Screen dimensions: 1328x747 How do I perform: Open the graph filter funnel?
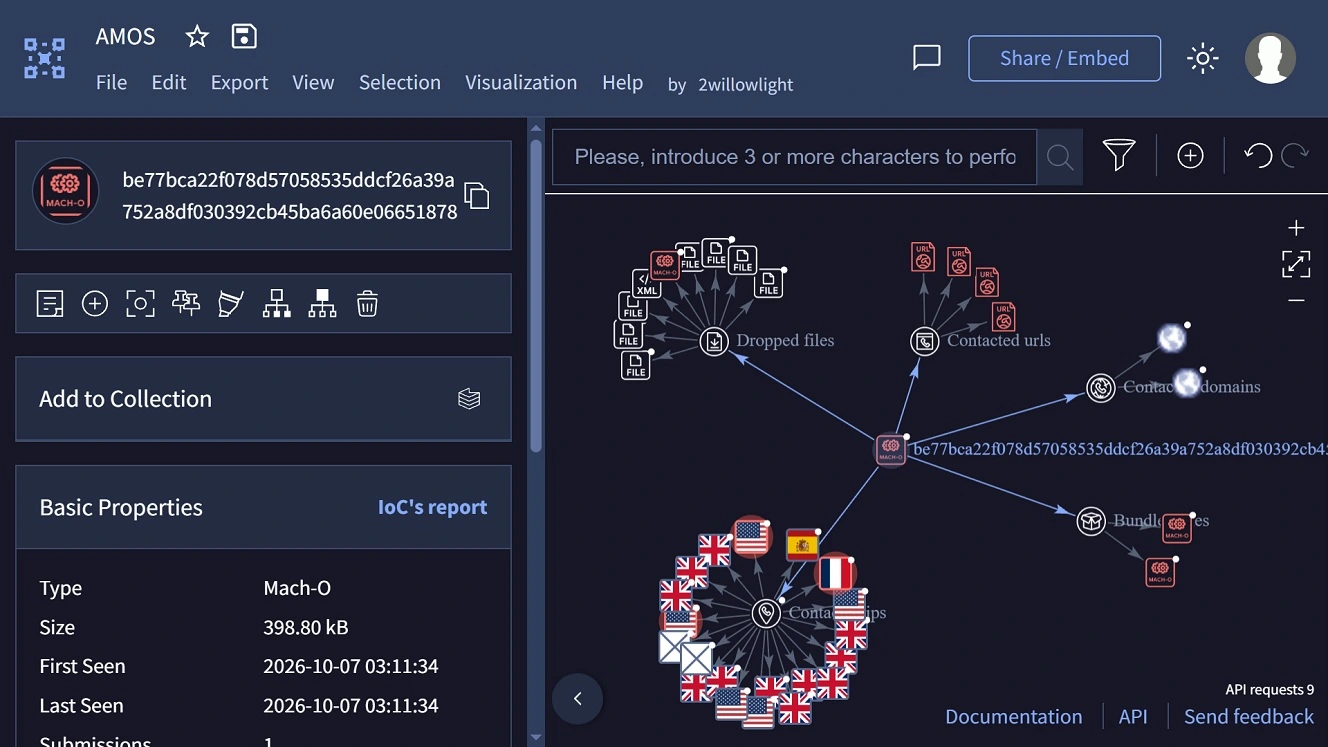tap(1119, 156)
